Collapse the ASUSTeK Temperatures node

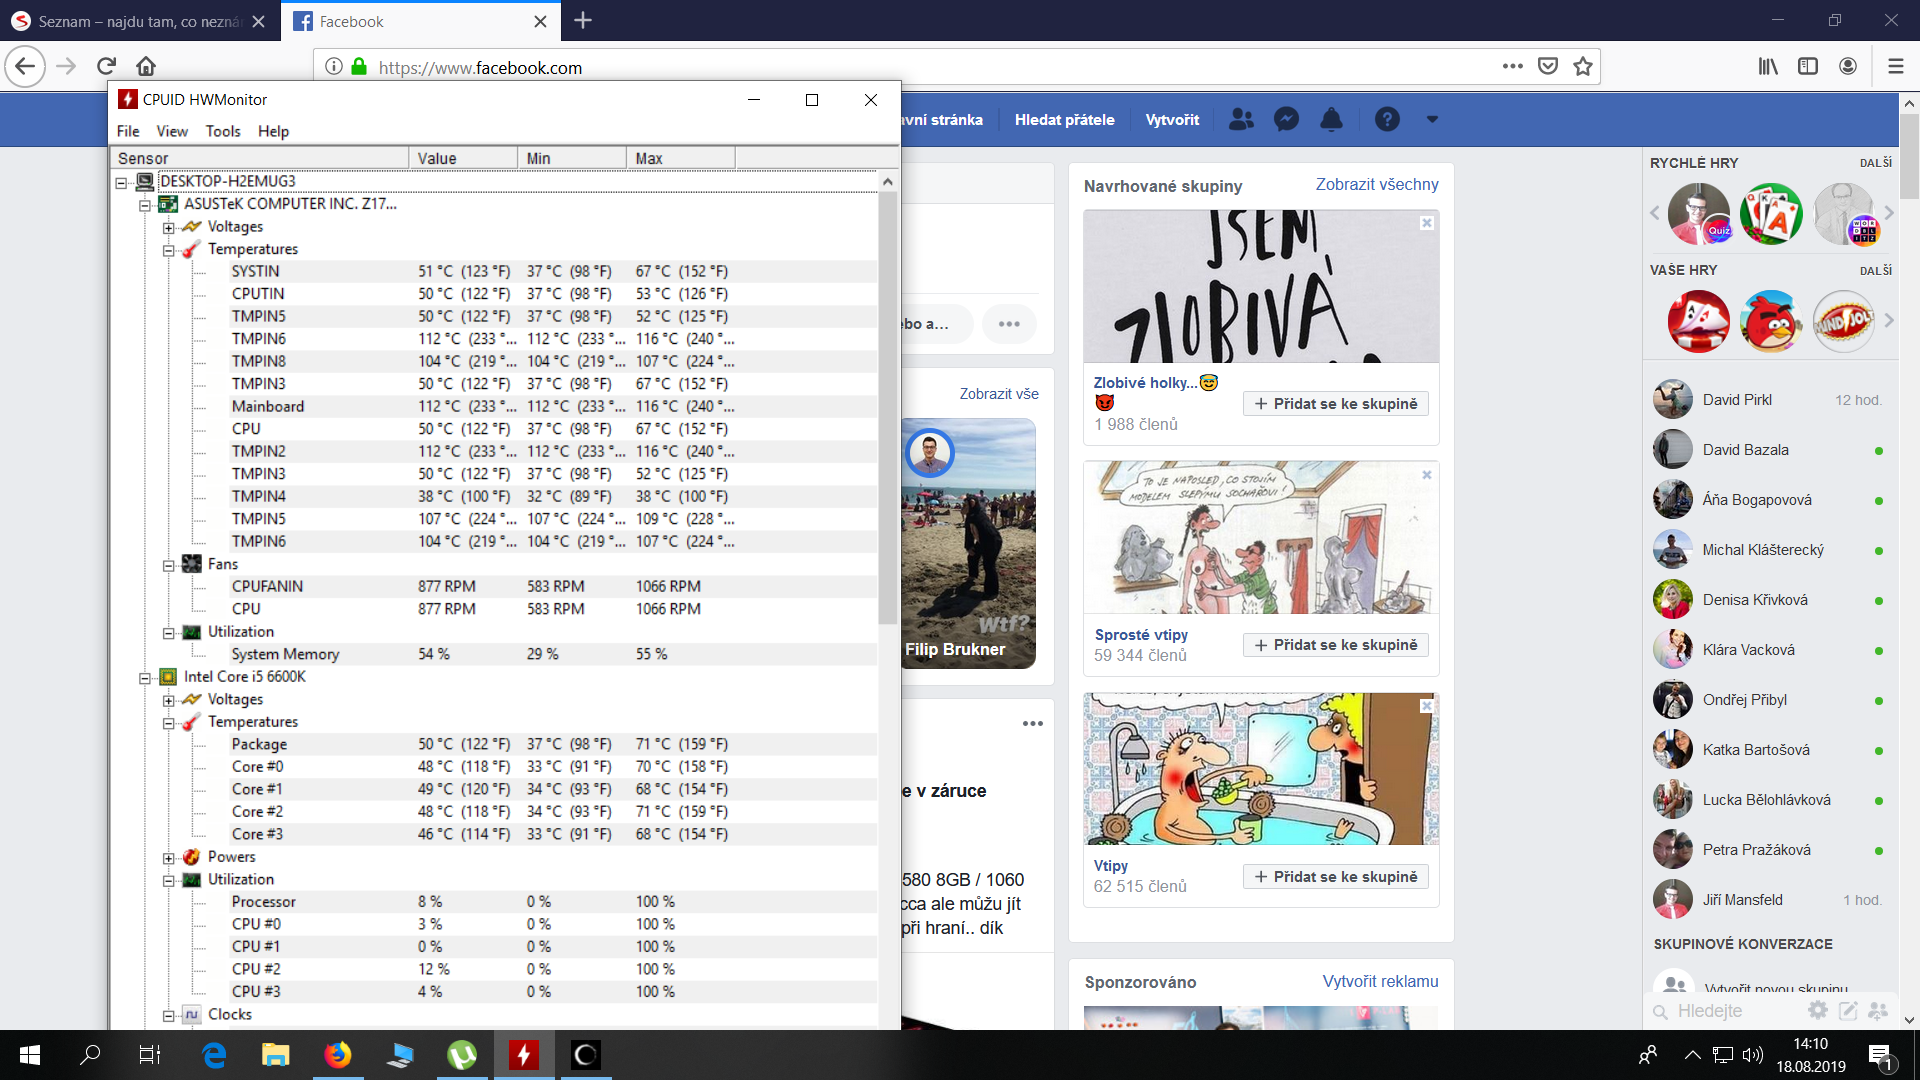(169, 250)
